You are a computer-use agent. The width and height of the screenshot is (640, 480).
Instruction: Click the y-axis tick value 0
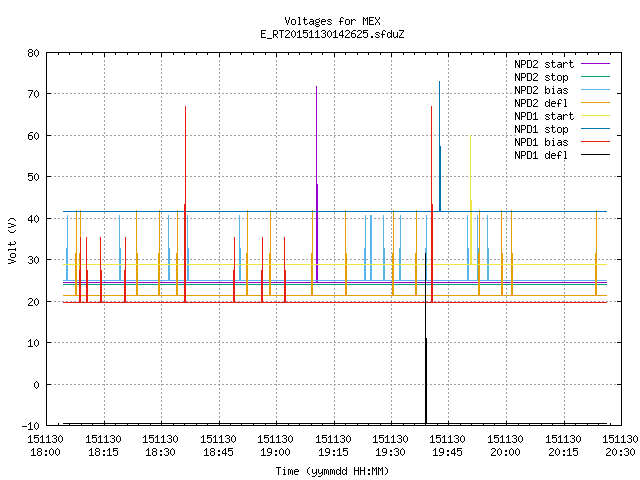coord(36,384)
